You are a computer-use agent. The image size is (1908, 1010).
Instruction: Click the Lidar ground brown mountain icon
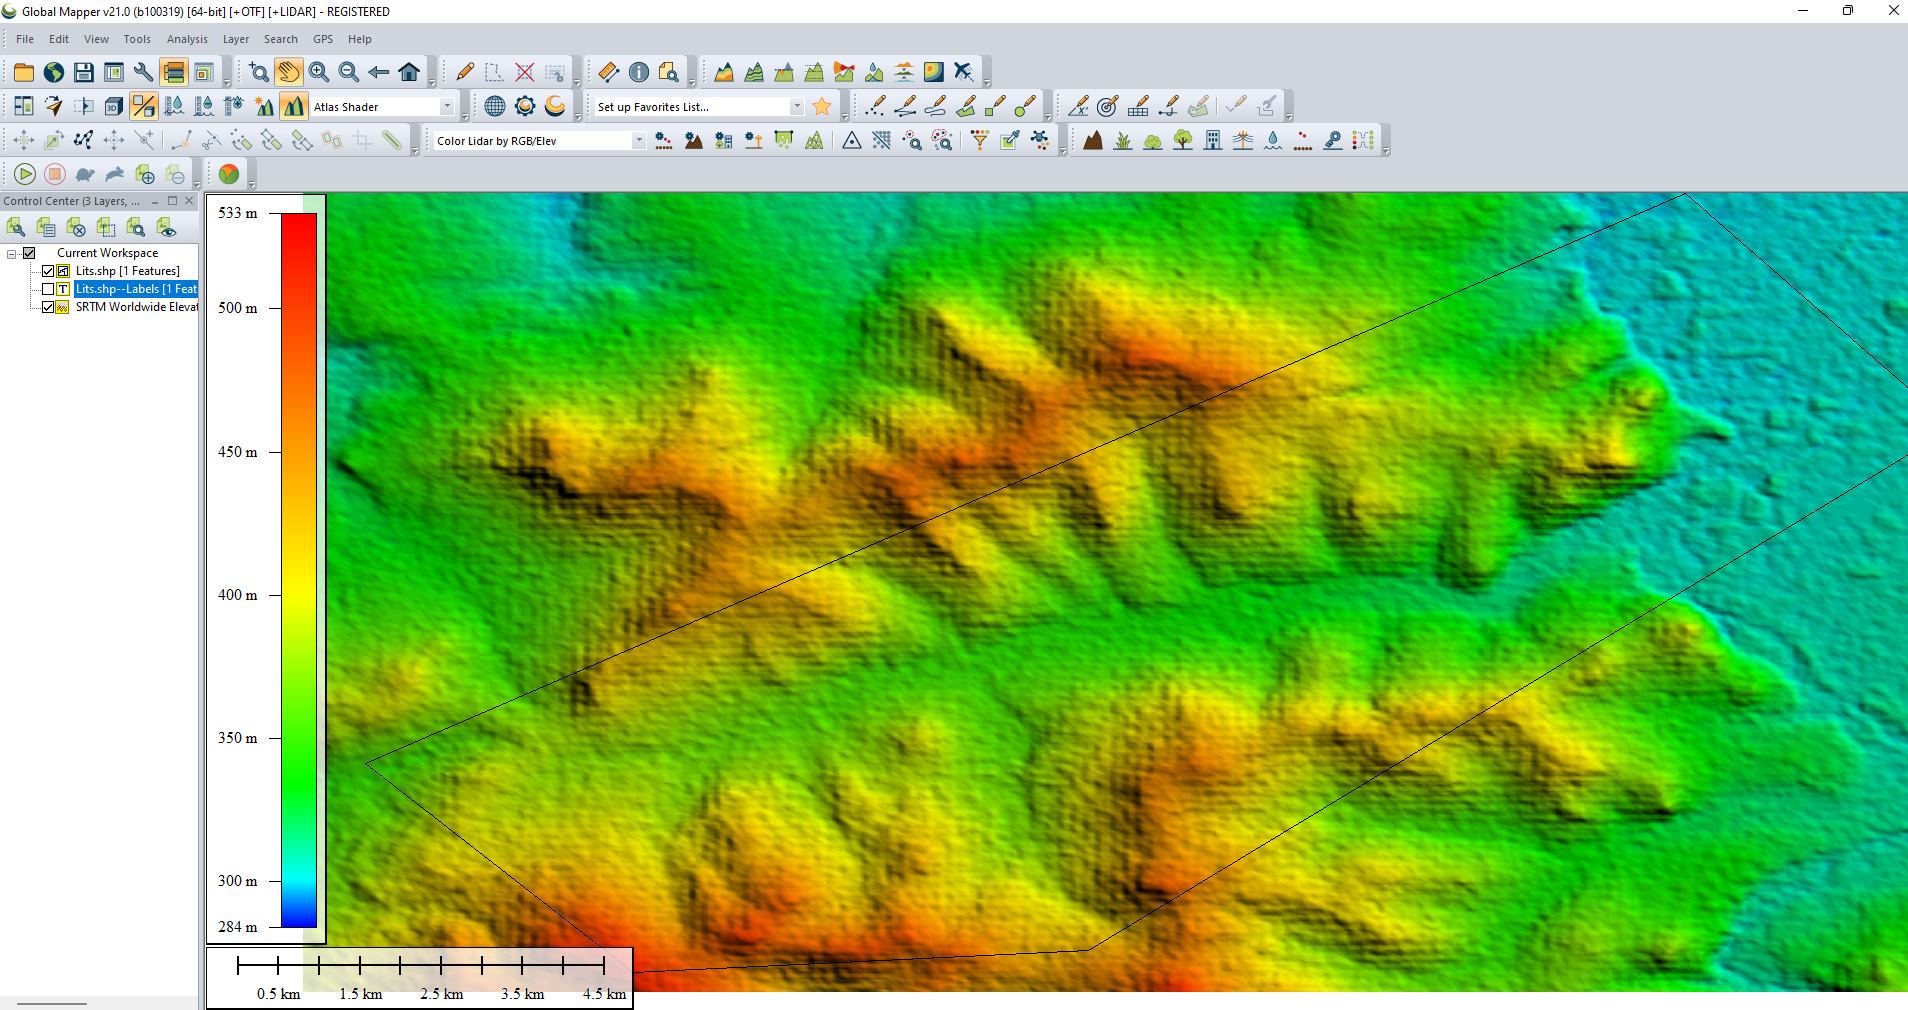(x=1093, y=140)
